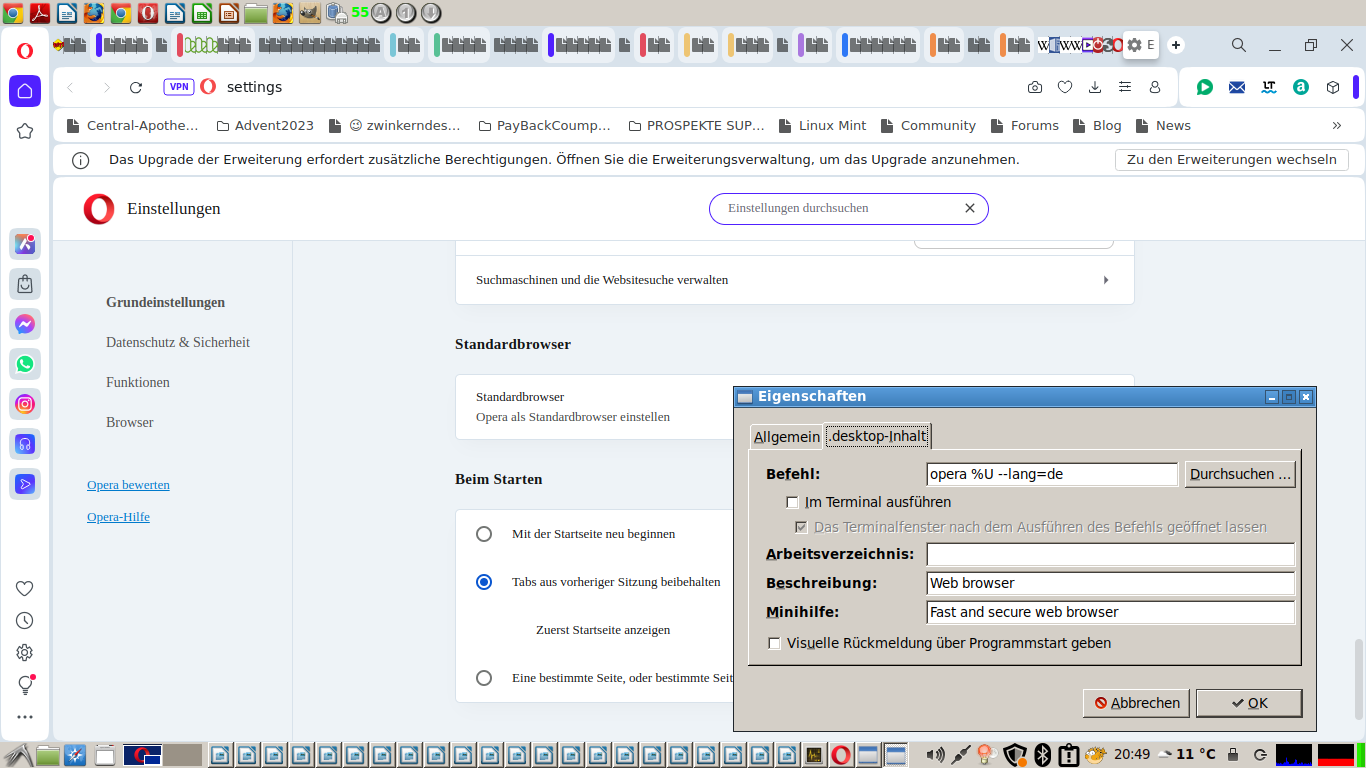Click the LanguageTool LT extension icon
This screenshot has width=1366, height=768.
[1269, 87]
